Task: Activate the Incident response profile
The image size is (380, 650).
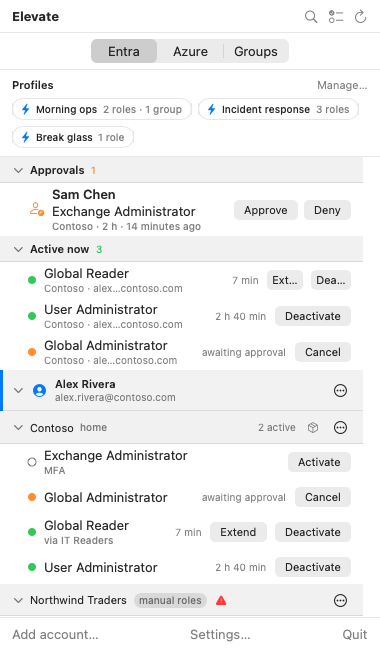Action: pyautogui.click(x=278, y=109)
